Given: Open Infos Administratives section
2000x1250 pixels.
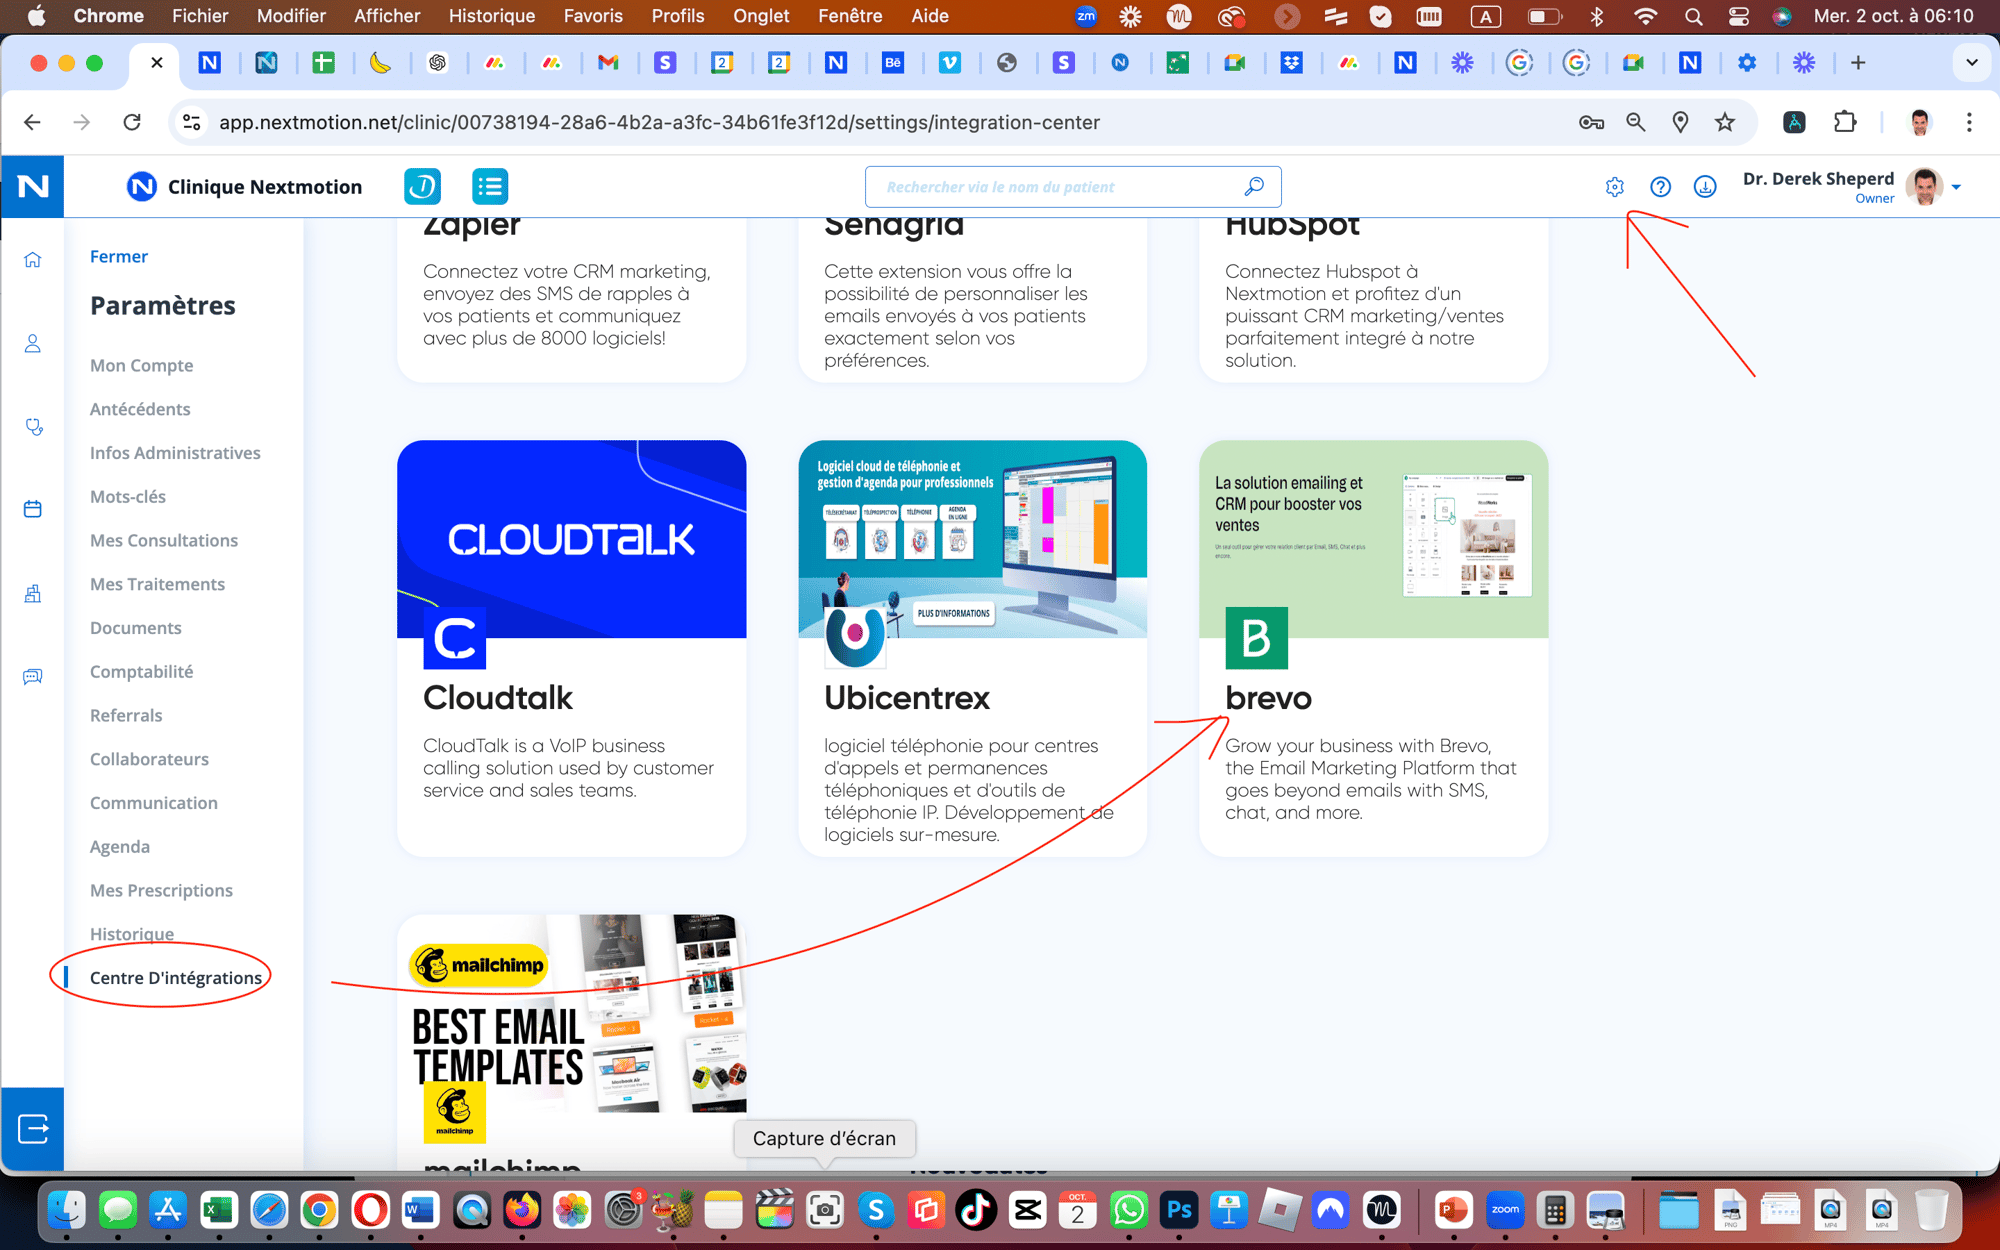Looking at the screenshot, I should 175,453.
